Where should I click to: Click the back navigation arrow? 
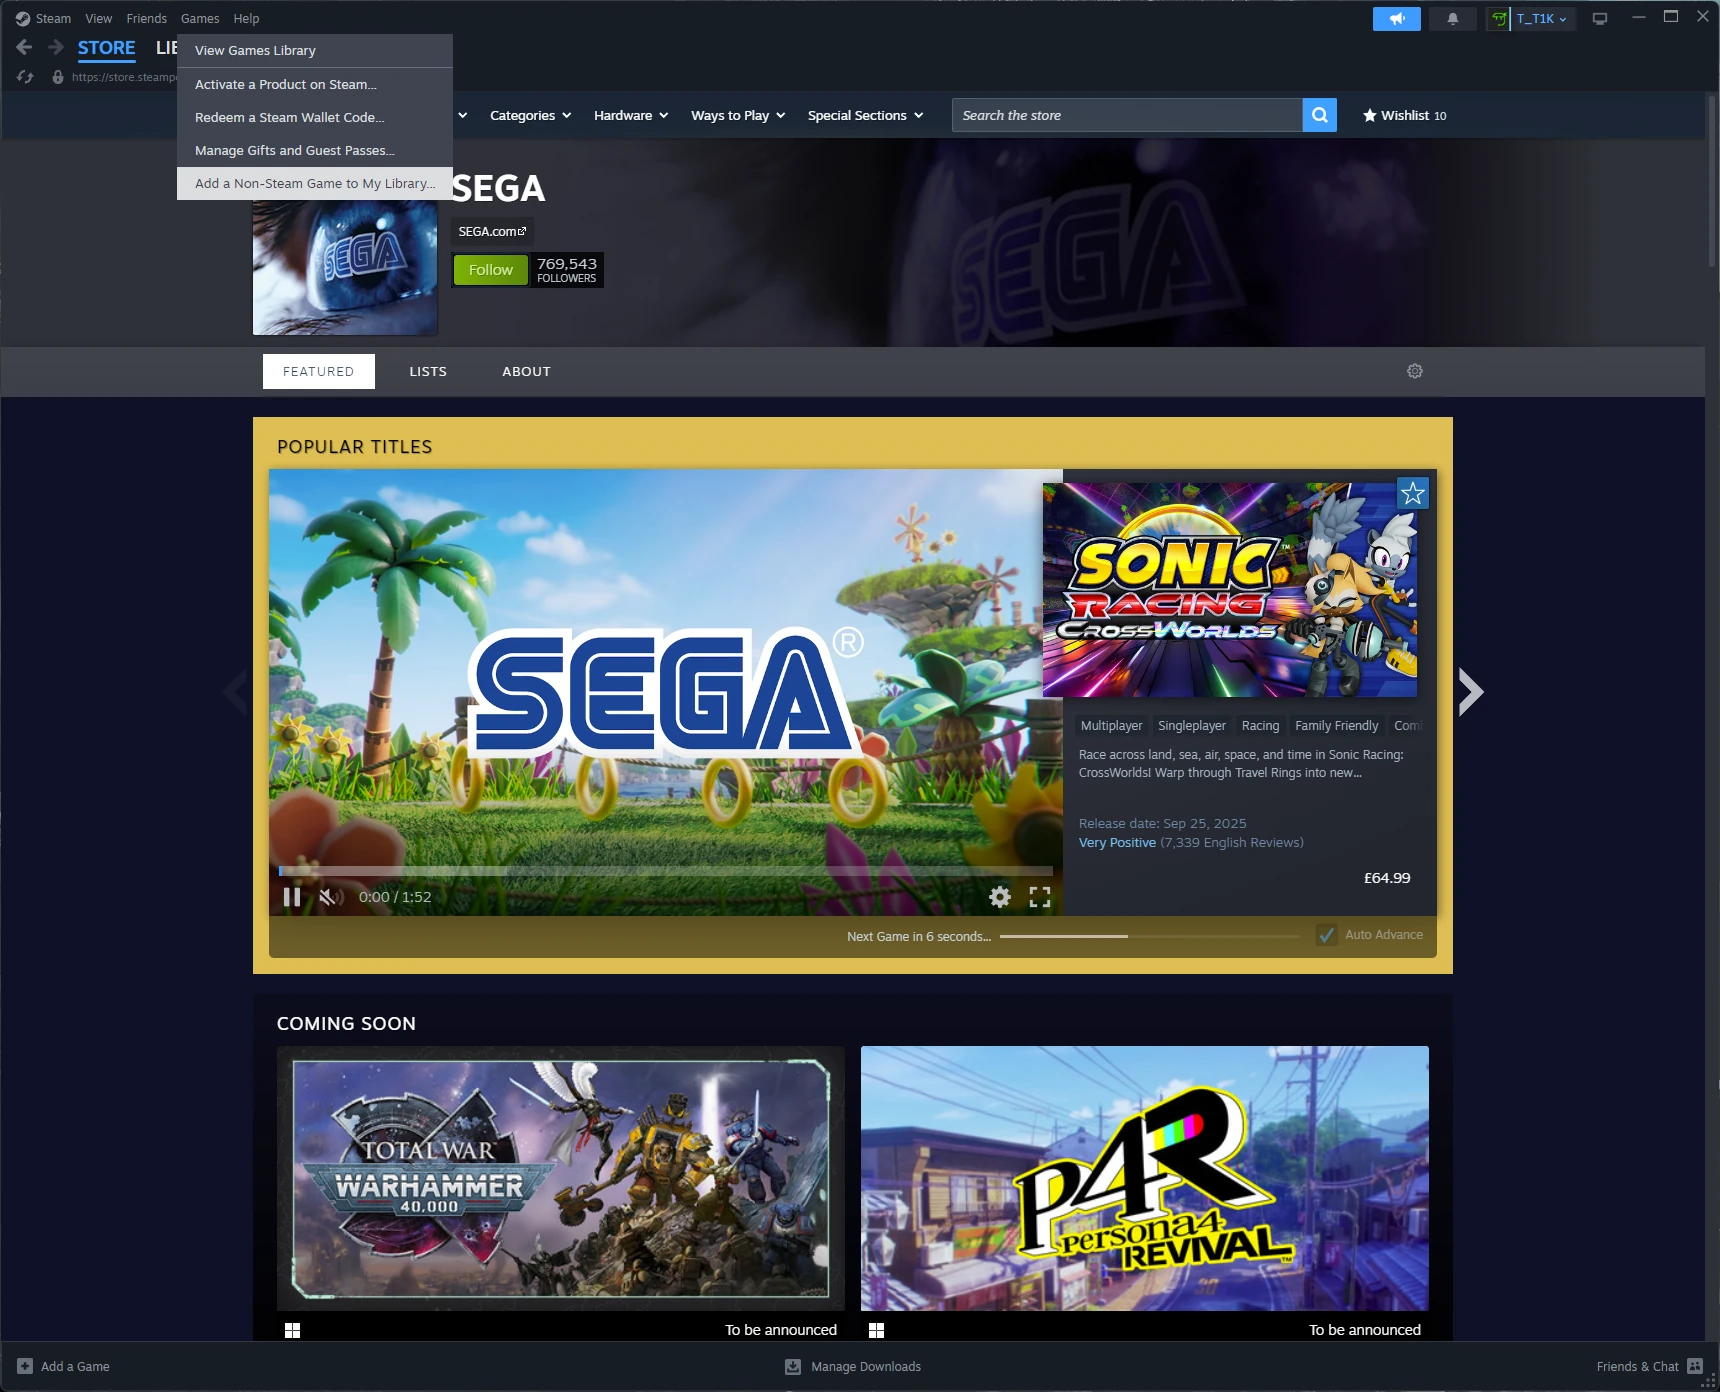(x=22, y=46)
